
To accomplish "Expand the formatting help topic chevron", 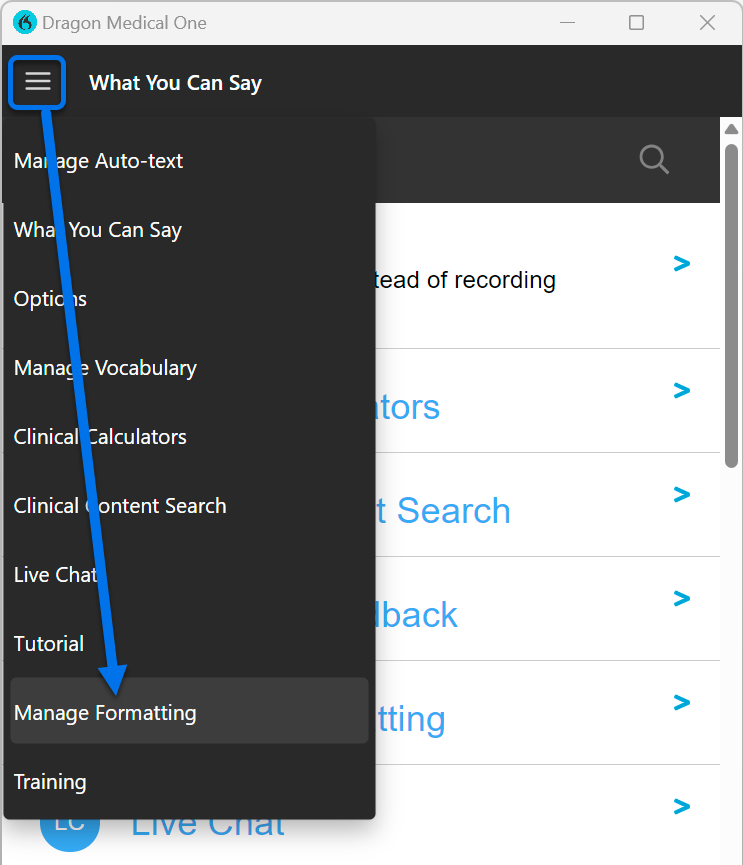I will pos(681,702).
